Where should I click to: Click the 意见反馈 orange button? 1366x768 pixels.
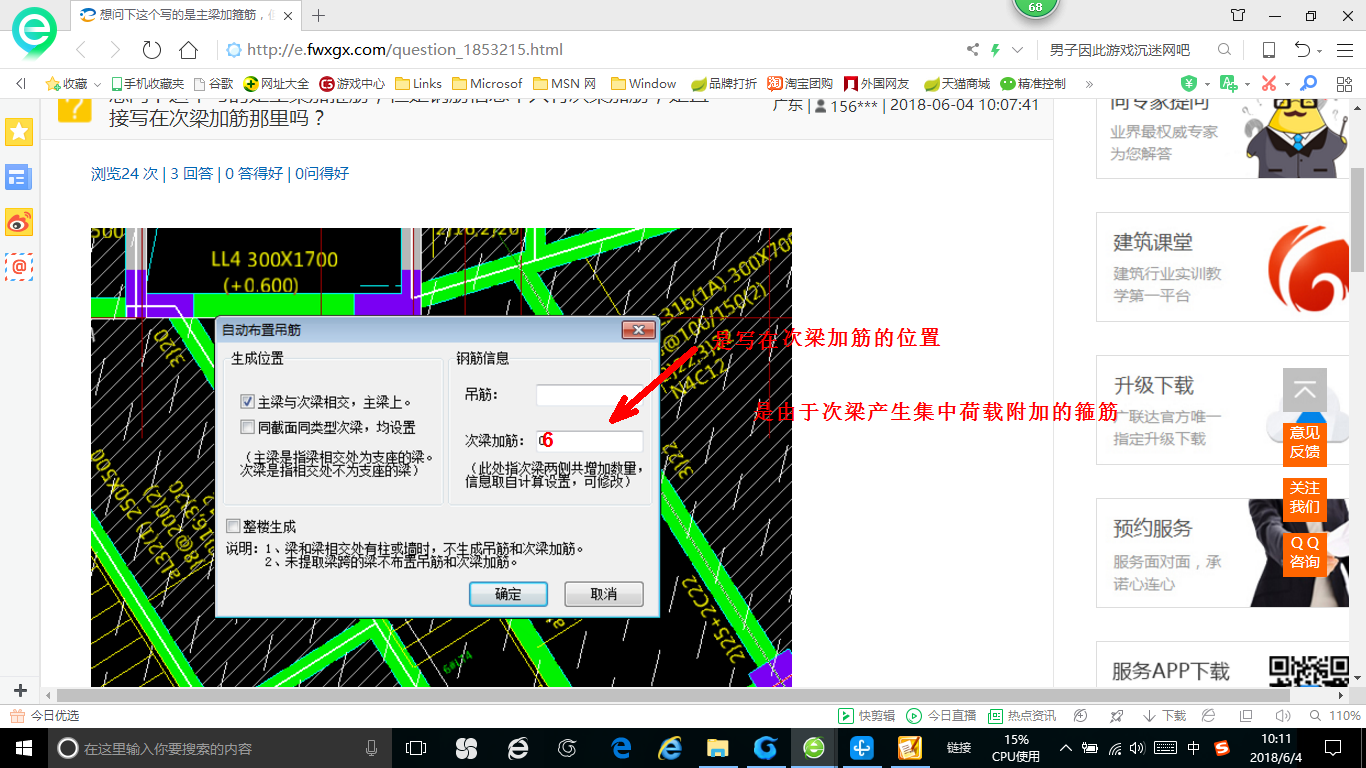(x=1304, y=443)
